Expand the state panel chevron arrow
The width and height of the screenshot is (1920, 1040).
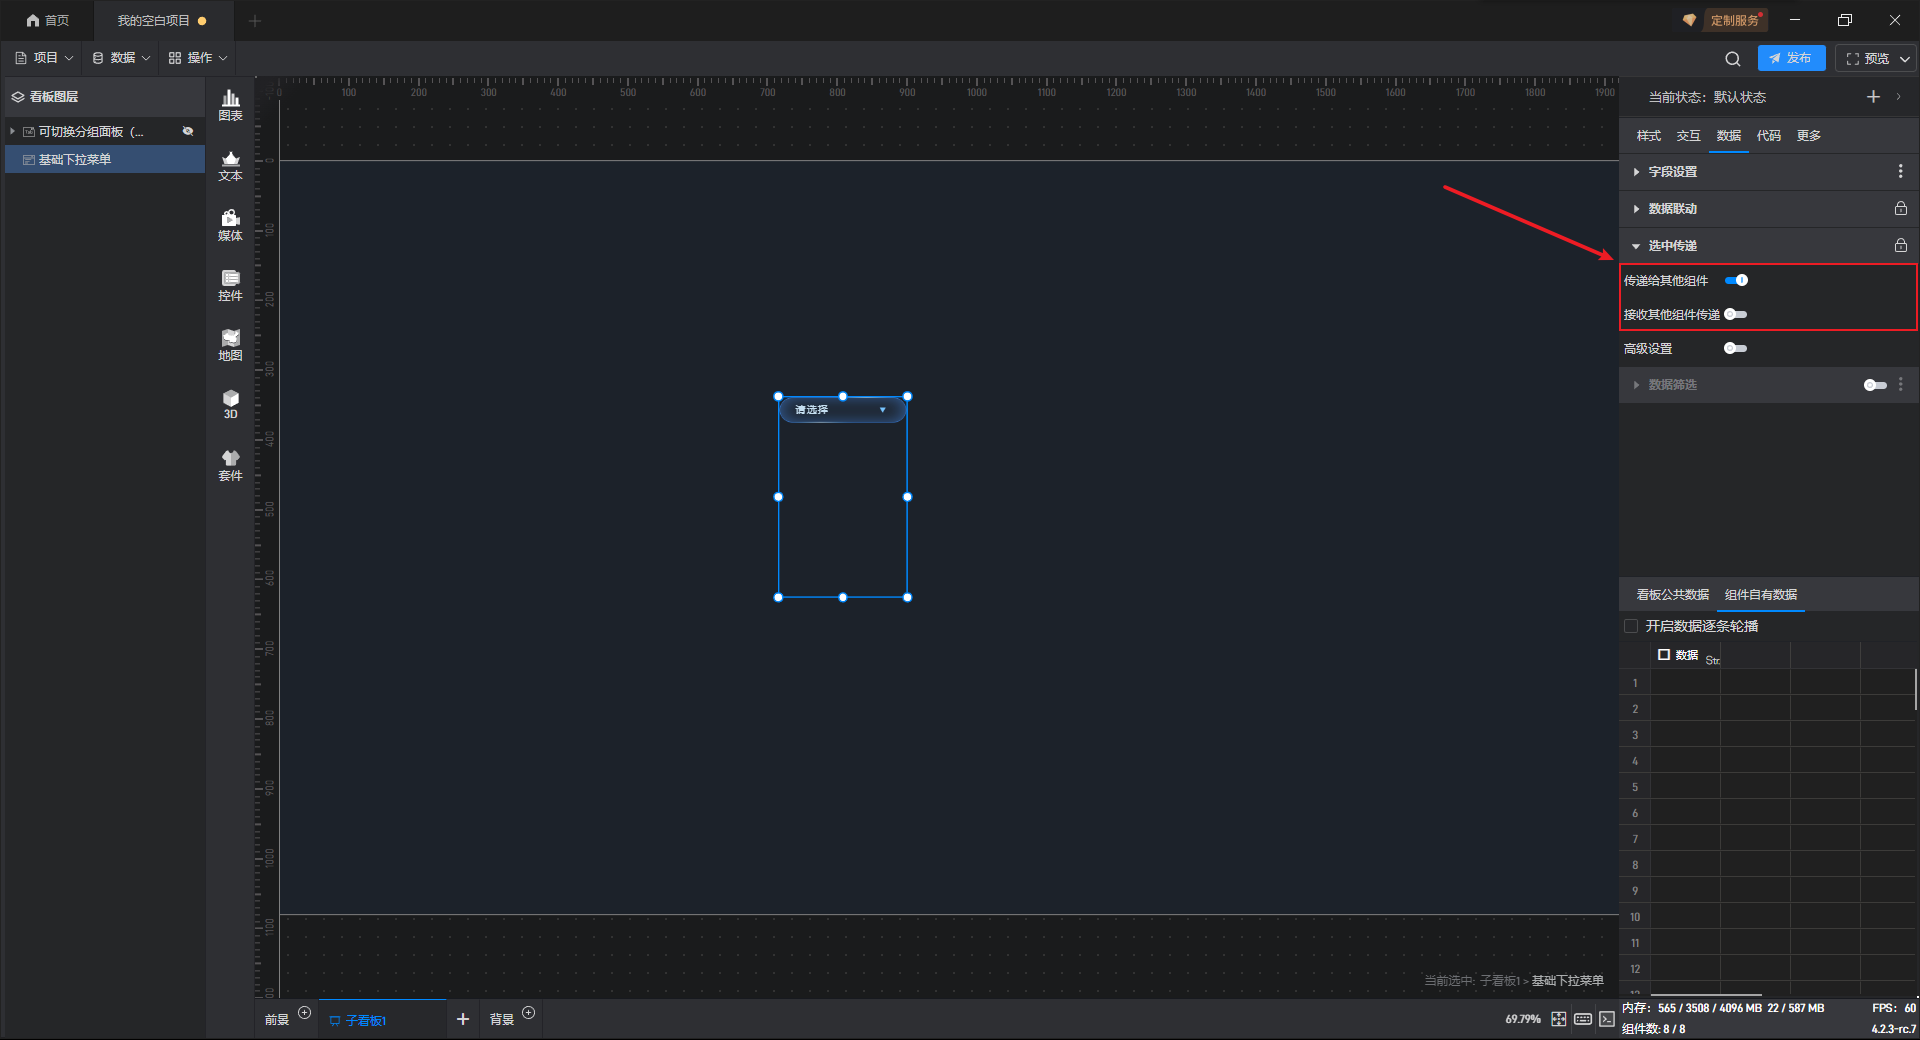click(x=1898, y=97)
